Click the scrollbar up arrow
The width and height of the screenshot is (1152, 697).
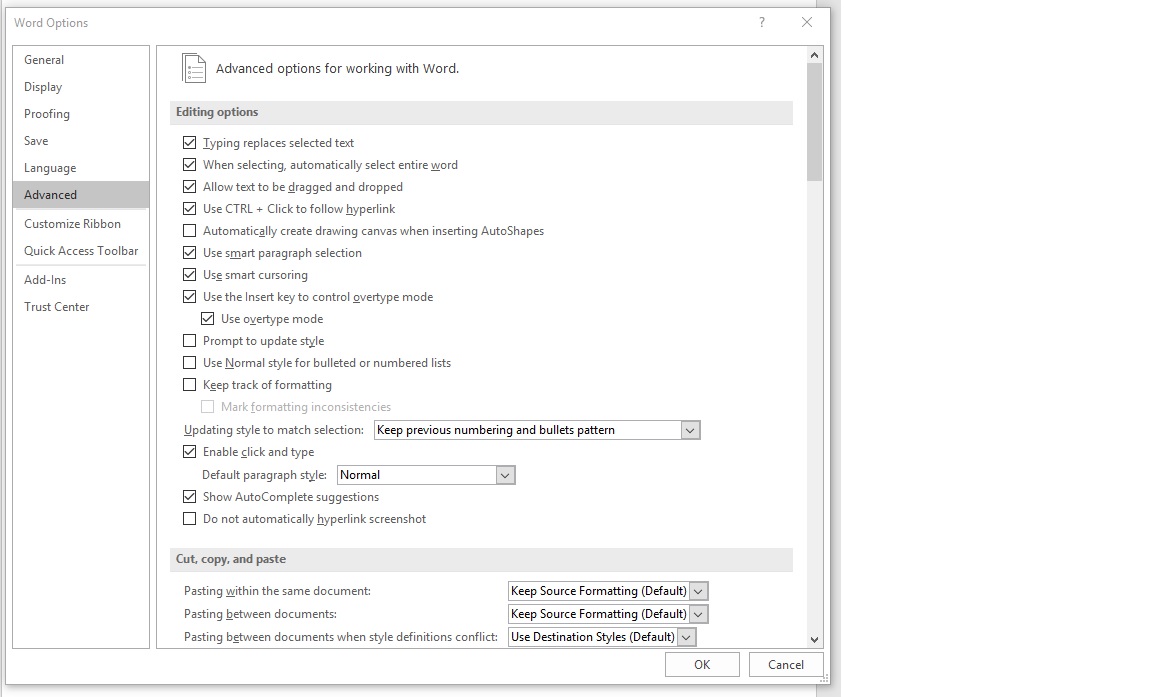click(814, 55)
